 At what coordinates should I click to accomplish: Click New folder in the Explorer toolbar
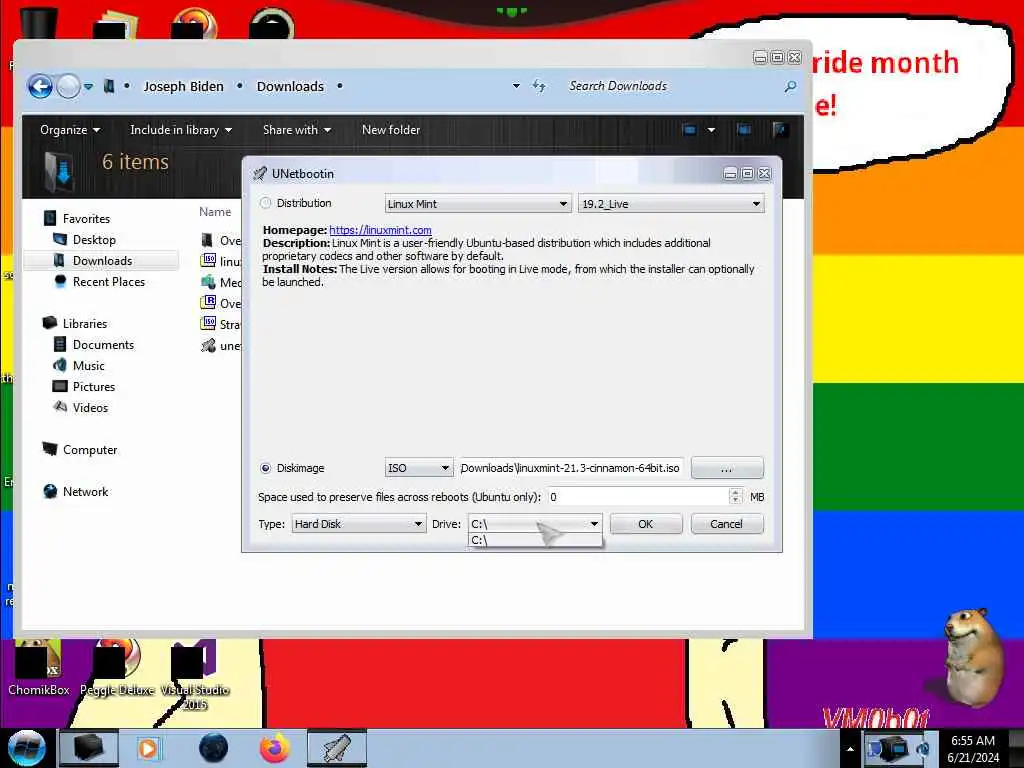tap(391, 130)
